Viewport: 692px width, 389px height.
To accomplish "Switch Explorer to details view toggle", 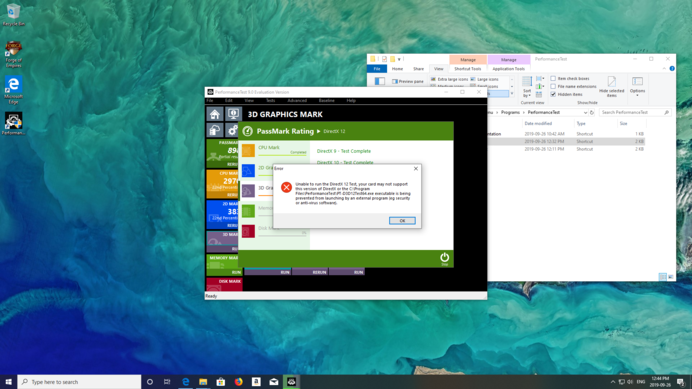I will click(x=662, y=277).
